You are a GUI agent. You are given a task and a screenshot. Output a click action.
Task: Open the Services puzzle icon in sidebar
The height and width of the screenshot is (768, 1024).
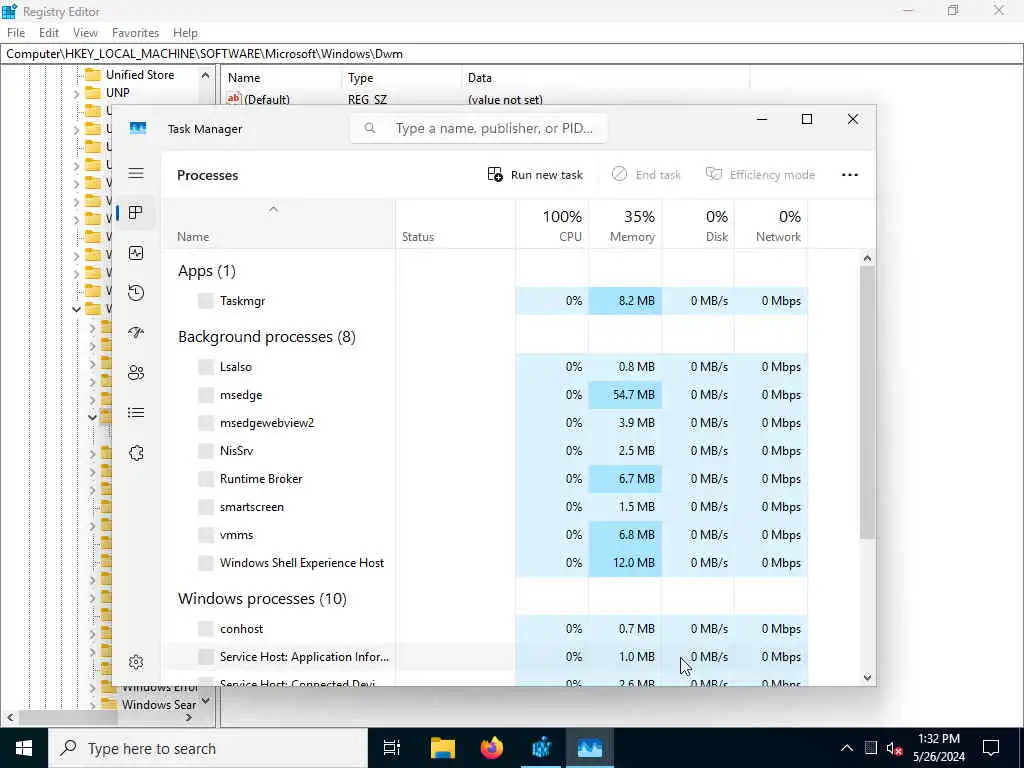coord(136,453)
